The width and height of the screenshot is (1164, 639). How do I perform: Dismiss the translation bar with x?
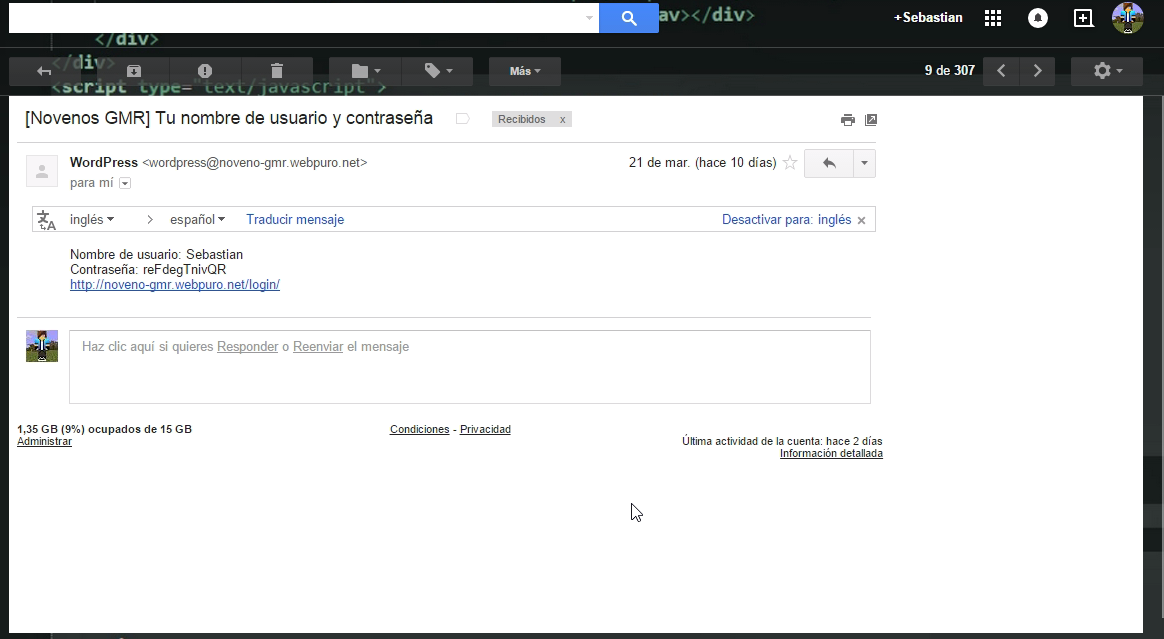tap(861, 220)
